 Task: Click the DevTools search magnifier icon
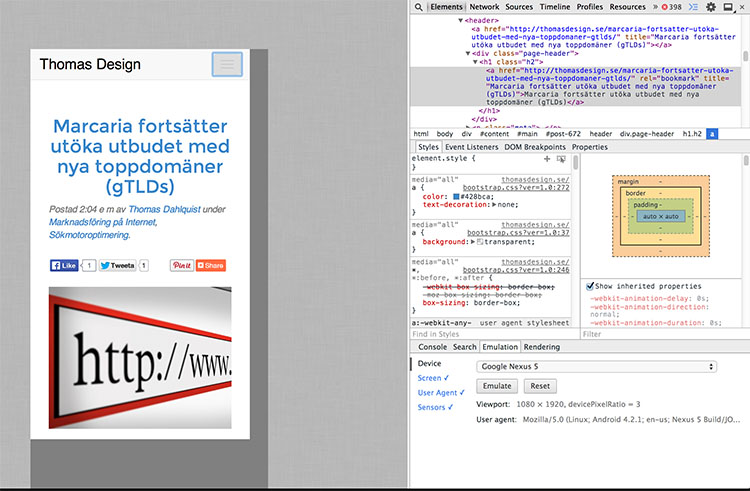tap(419, 7)
